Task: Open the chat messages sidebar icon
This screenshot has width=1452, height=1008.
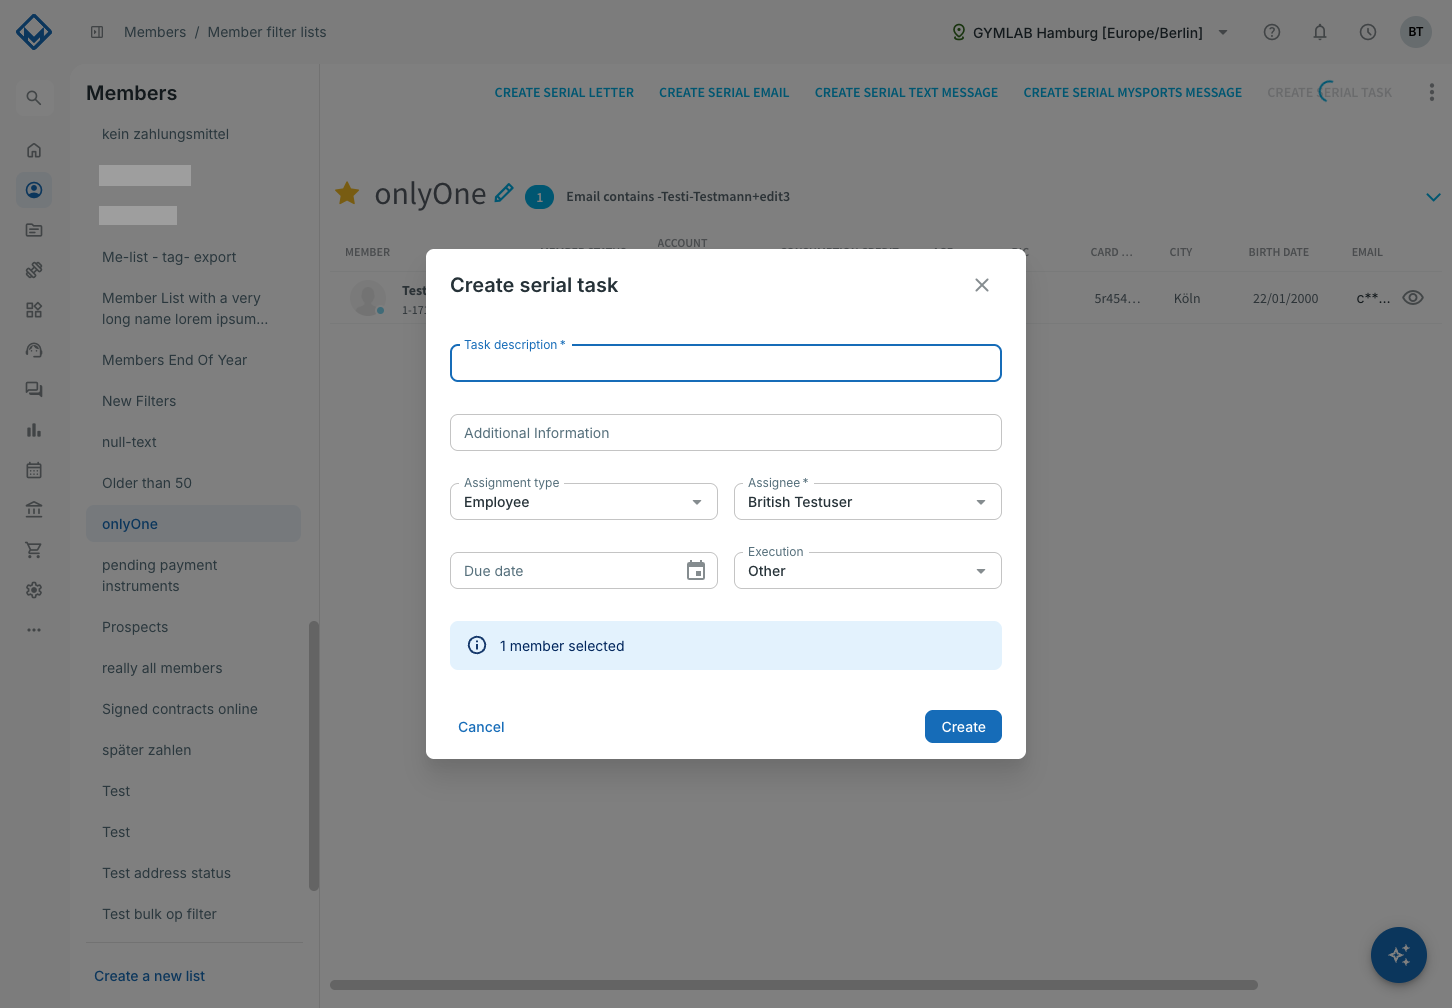Action: pyautogui.click(x=34, y=390)
